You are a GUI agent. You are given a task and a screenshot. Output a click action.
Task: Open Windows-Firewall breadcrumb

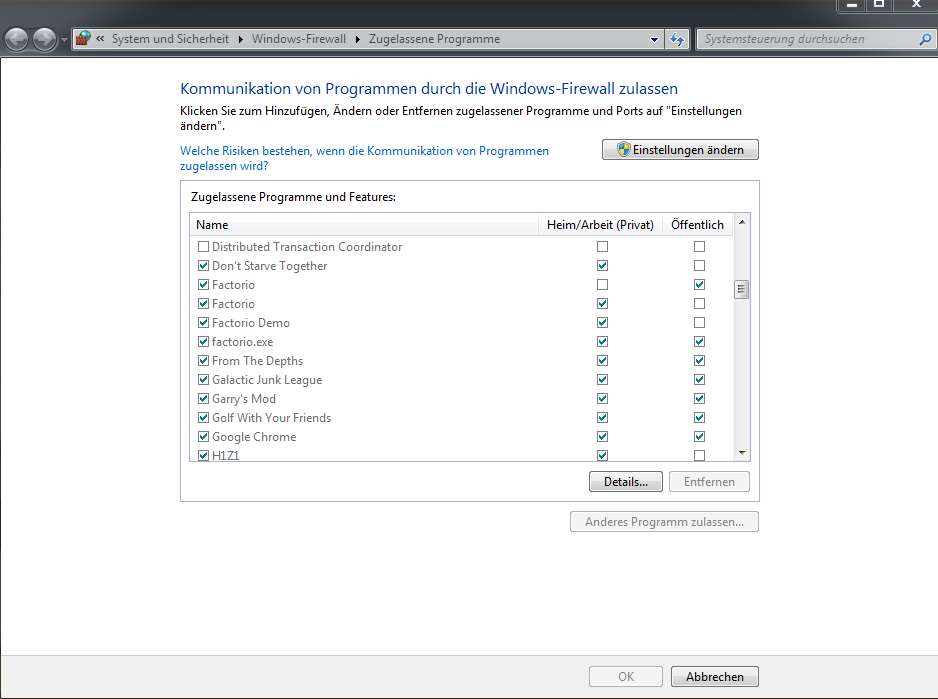click(x=299, y=39)
